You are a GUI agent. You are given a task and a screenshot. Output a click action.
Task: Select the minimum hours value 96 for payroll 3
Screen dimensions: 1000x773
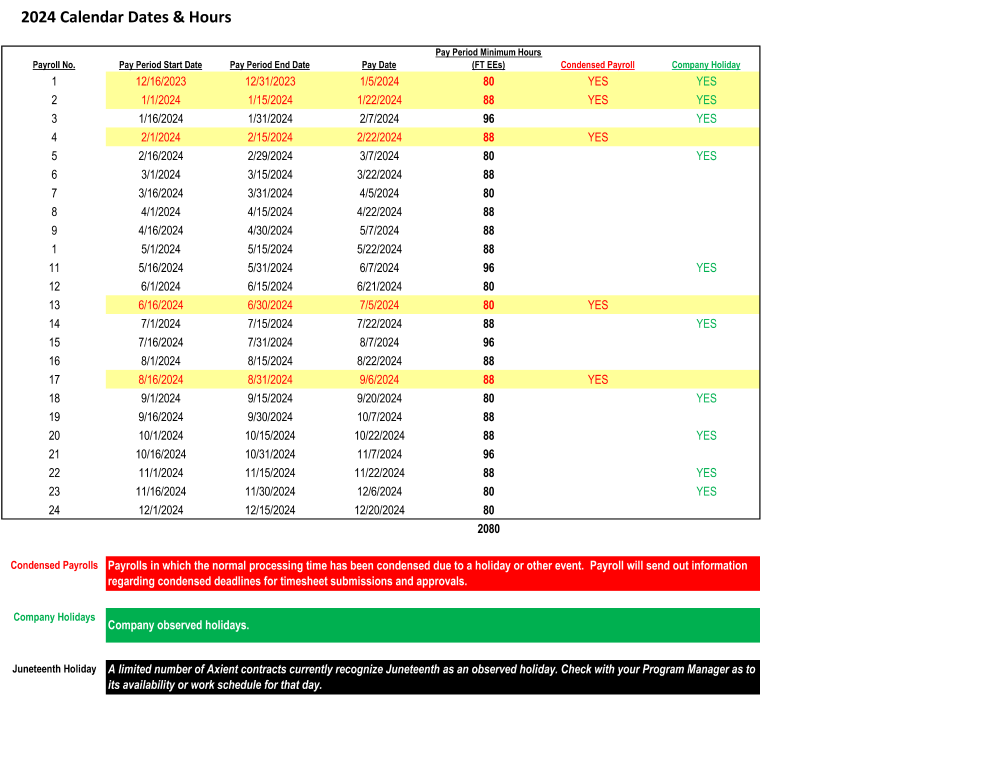coord(488,118)
